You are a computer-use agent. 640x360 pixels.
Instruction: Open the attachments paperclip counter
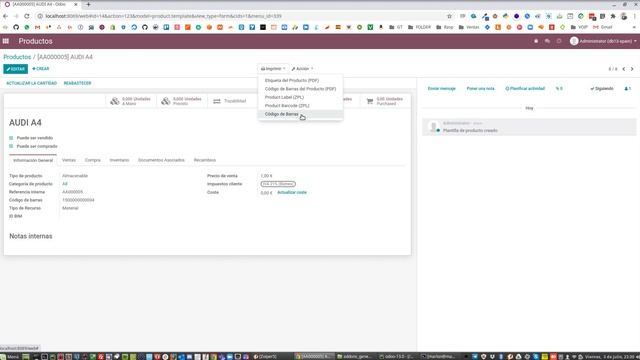coord(559,89)
